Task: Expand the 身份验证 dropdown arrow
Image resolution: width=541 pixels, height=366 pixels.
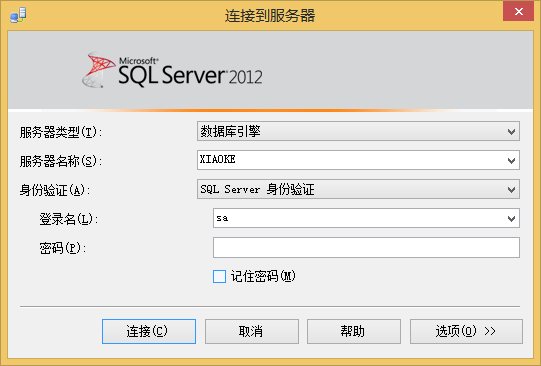Action: [x=511, y=189]
